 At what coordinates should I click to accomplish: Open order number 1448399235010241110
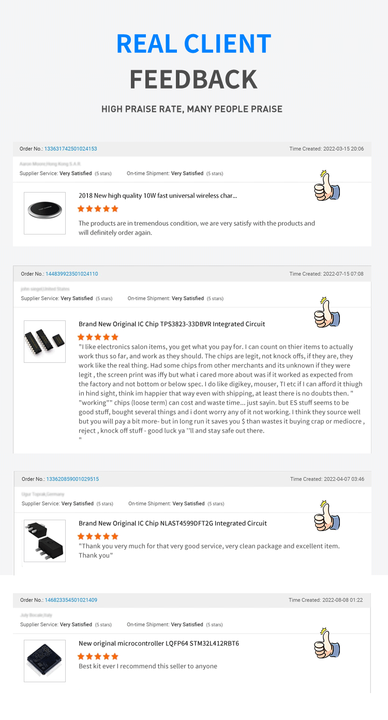(72, 274)
